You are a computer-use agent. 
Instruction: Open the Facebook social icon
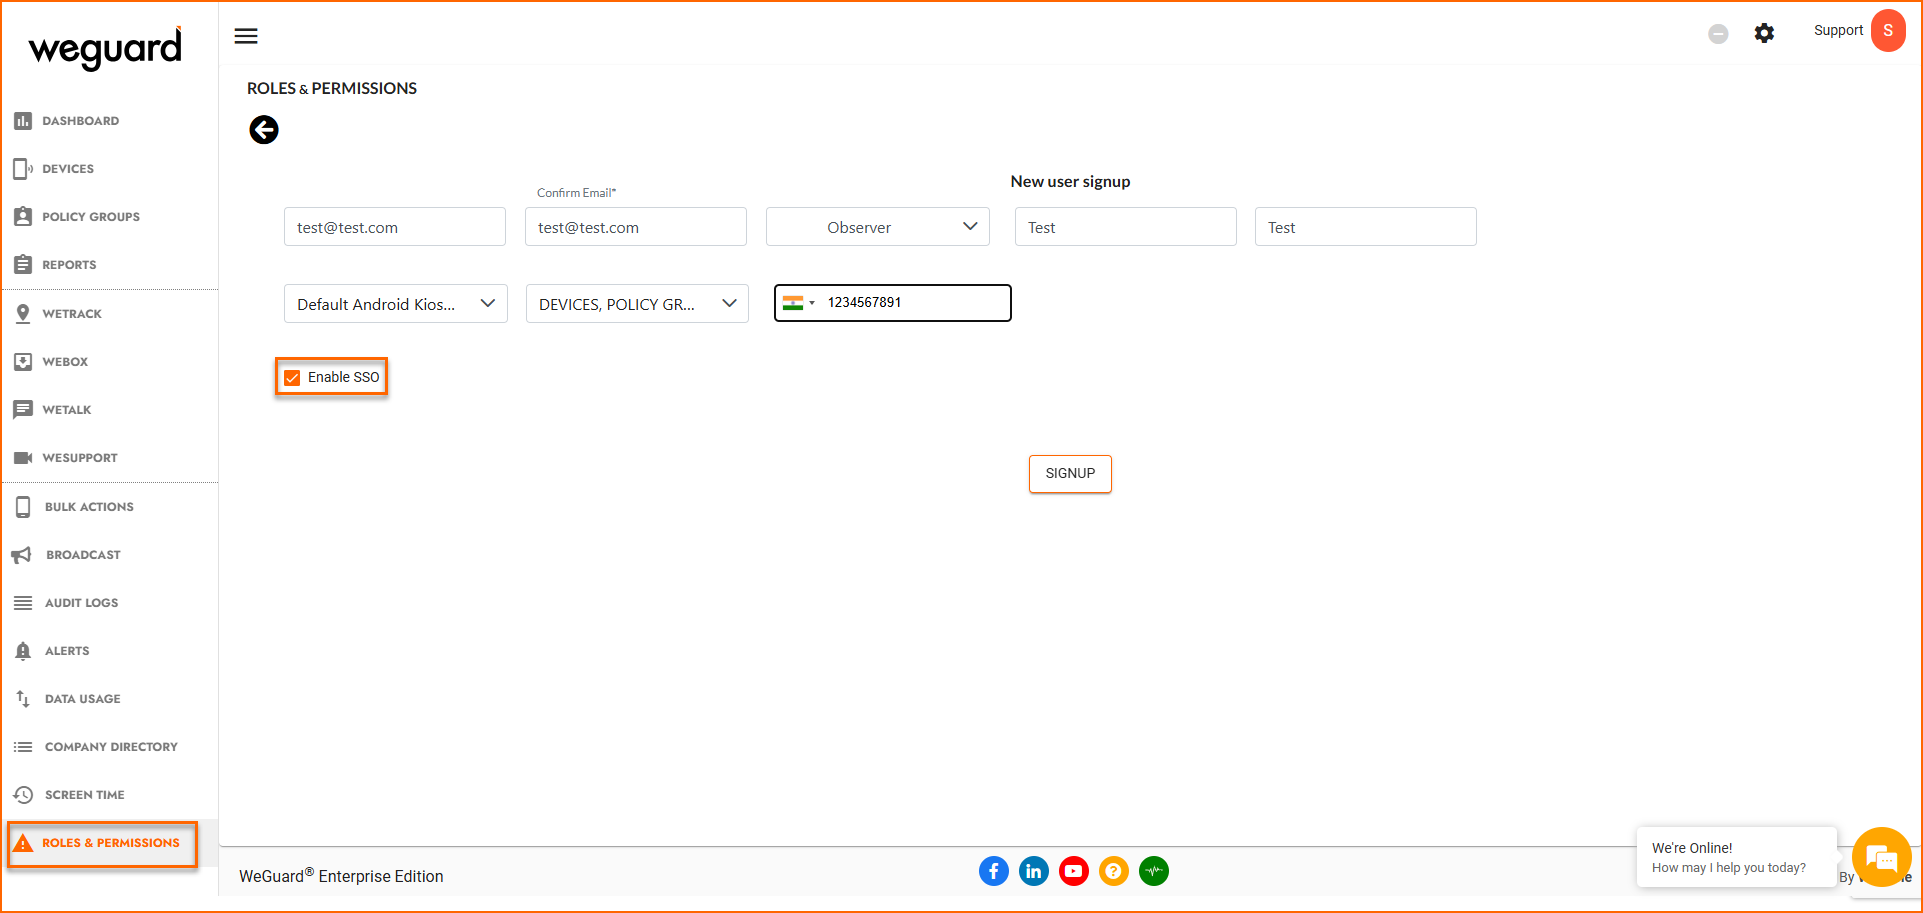tap(993, 871)
